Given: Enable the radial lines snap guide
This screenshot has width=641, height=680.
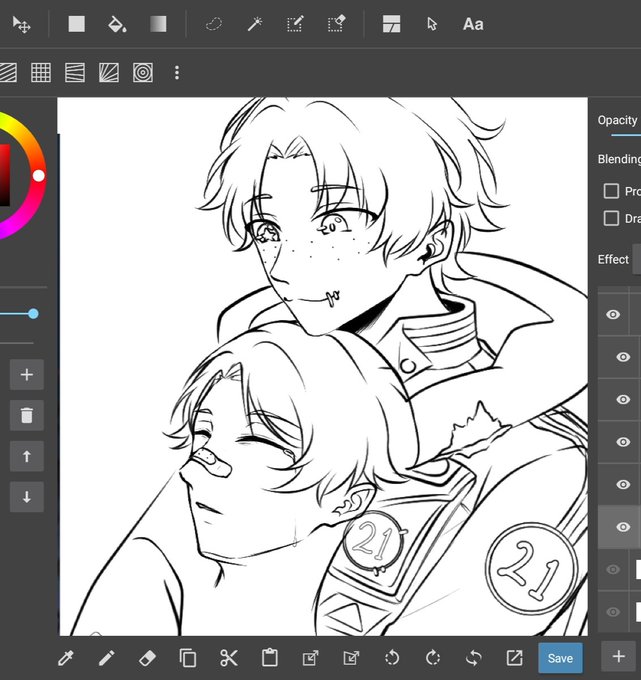Looking at the screenshot, I should click(x=109, y=72).
